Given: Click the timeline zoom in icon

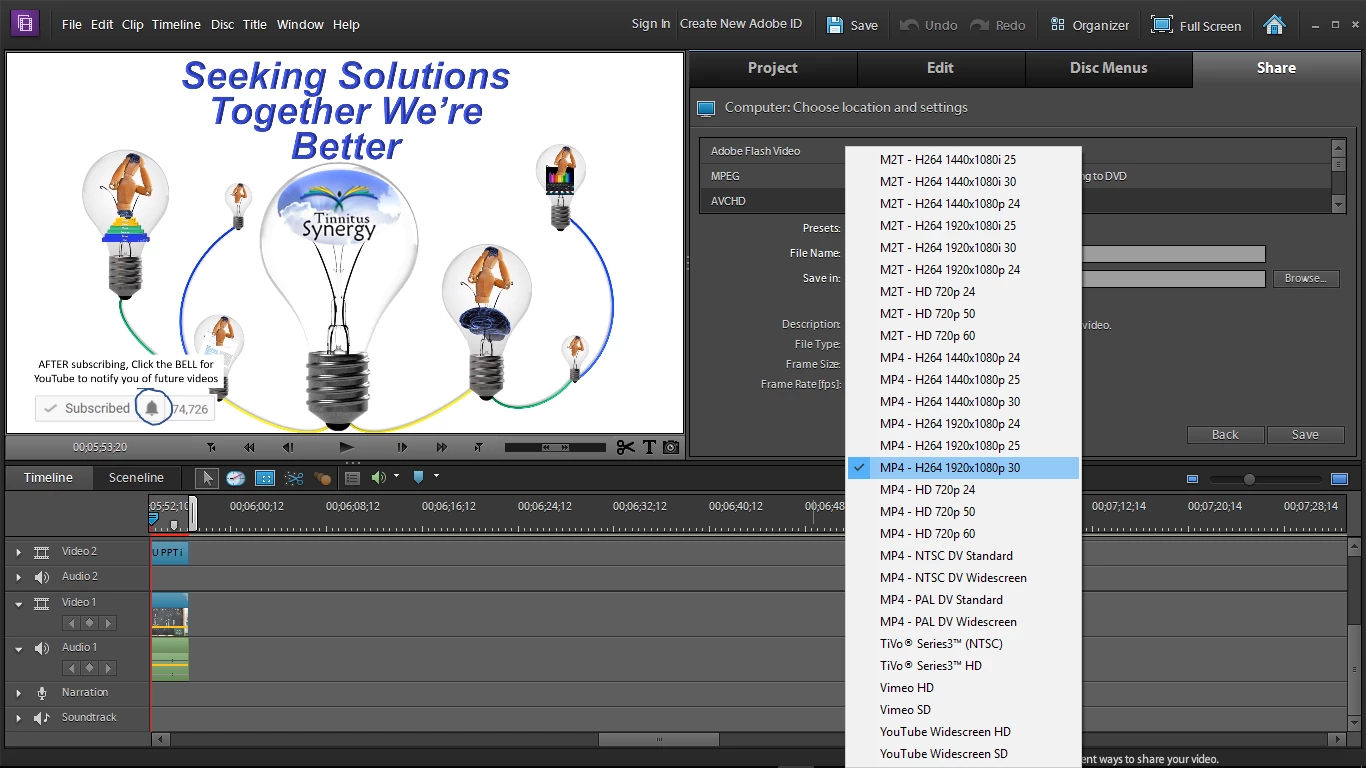Looking at the screenshot, I should point(1340,479).
